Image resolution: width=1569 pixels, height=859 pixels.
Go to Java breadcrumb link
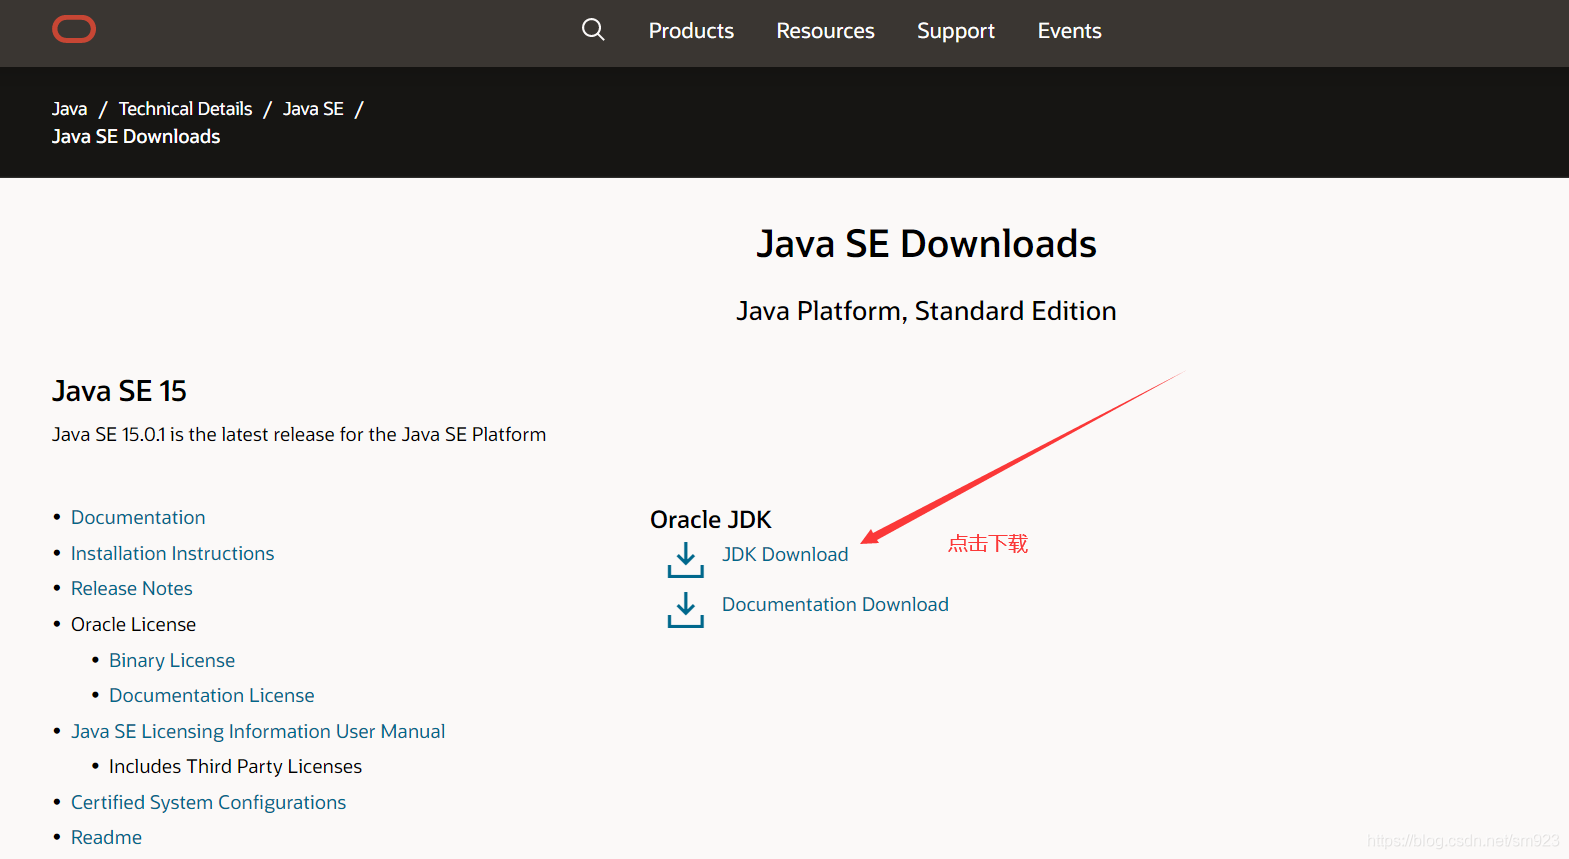click(69, 109)
